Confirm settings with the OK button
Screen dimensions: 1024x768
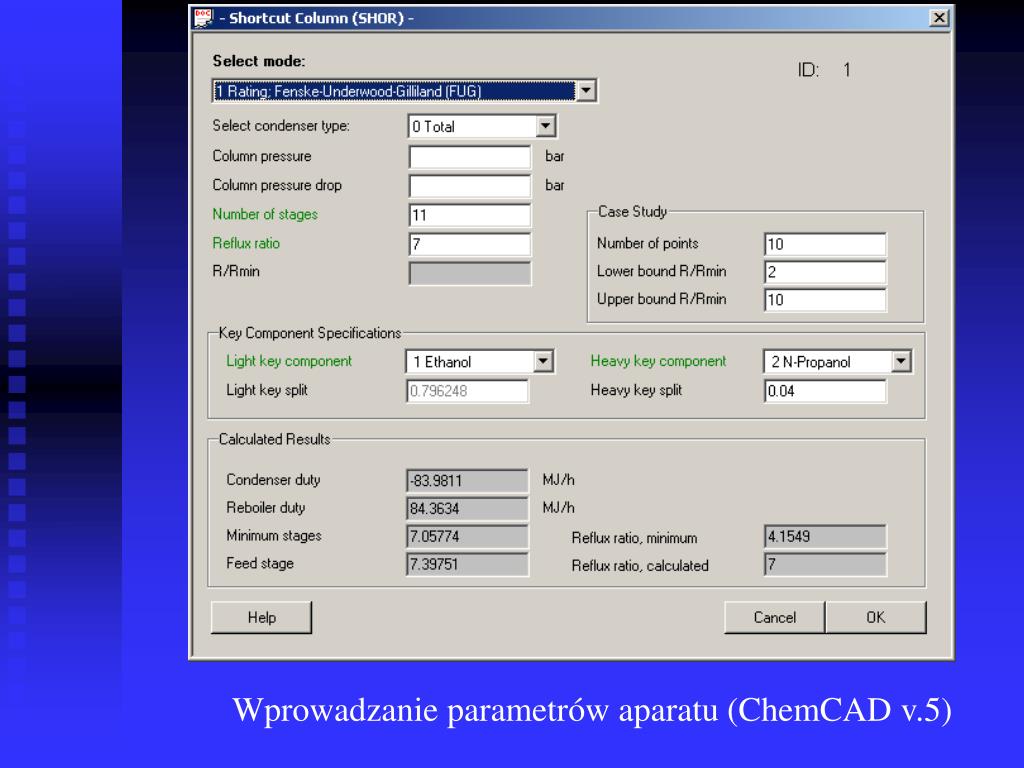click(x=876, y=618)
